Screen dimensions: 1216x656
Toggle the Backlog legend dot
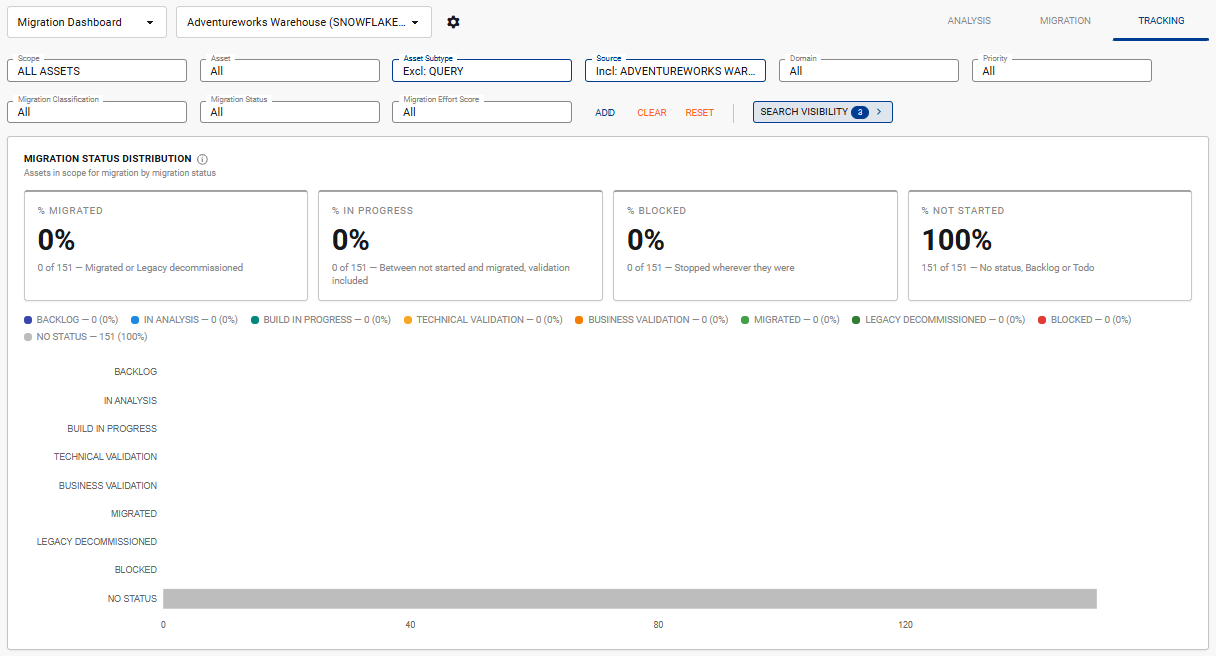29,320
